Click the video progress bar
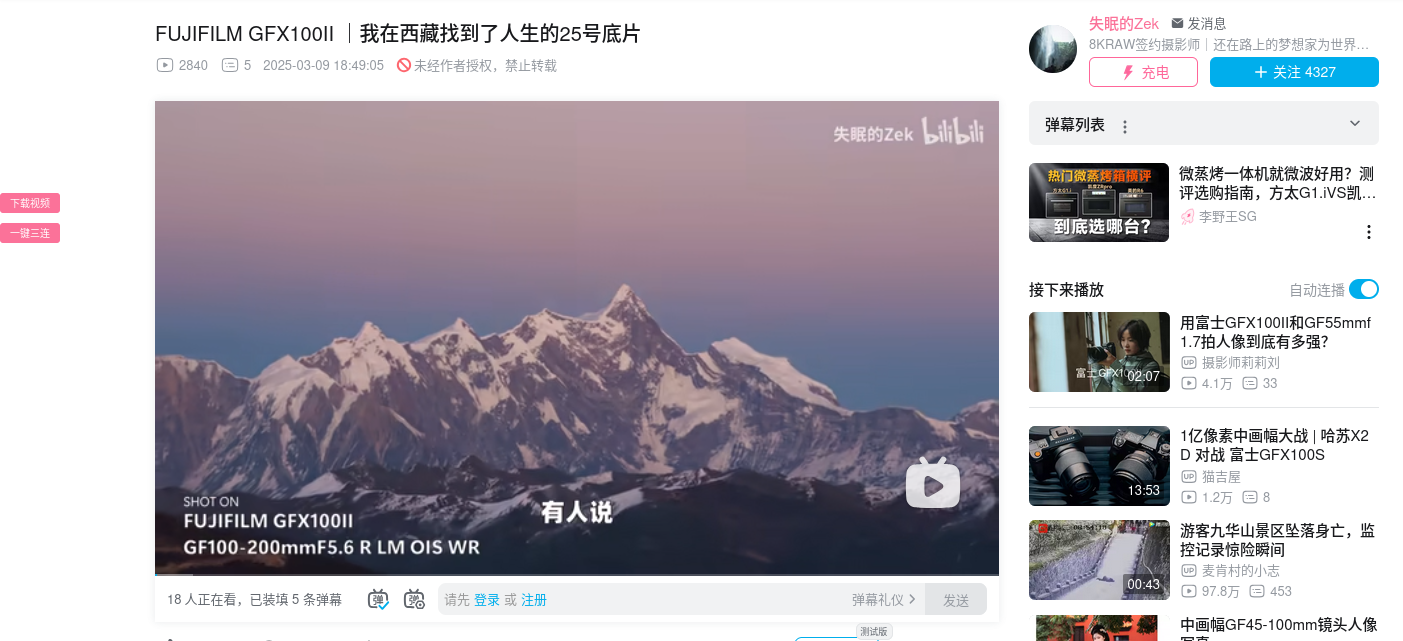The height and width of the screenshot is (641, 1403). tap(577, 574)
